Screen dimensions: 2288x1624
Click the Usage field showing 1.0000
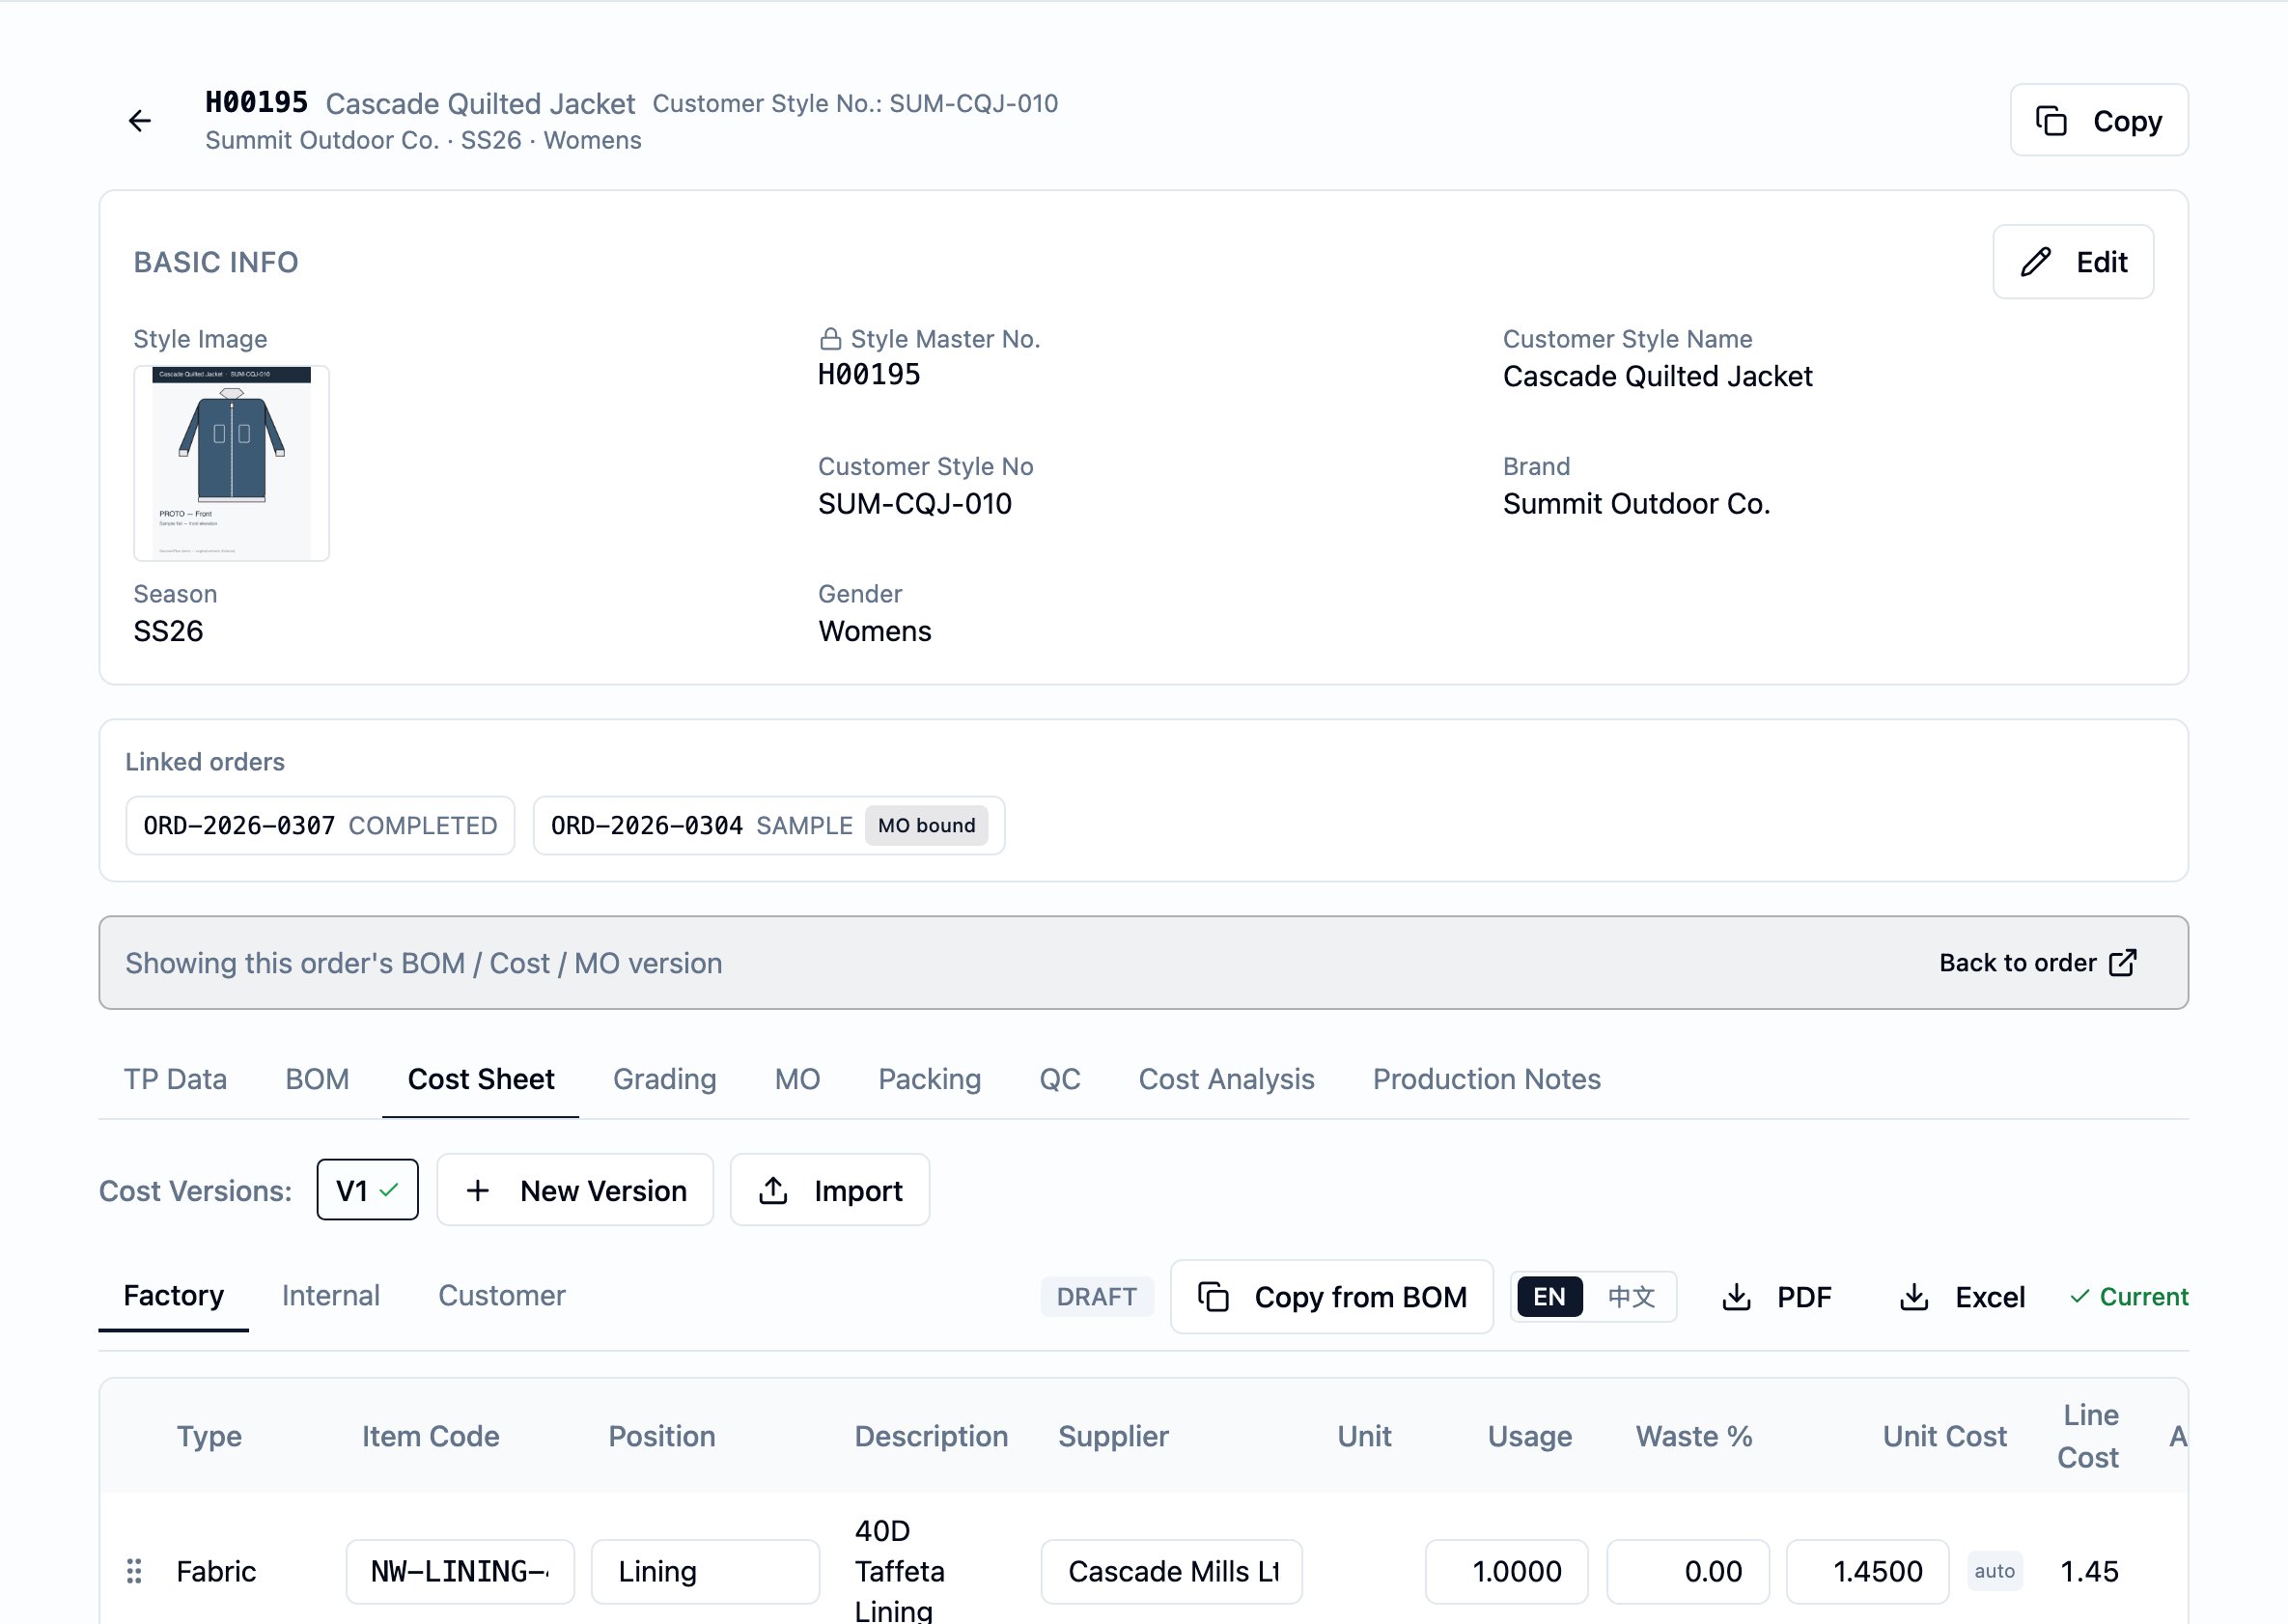coord(1506,1572)
